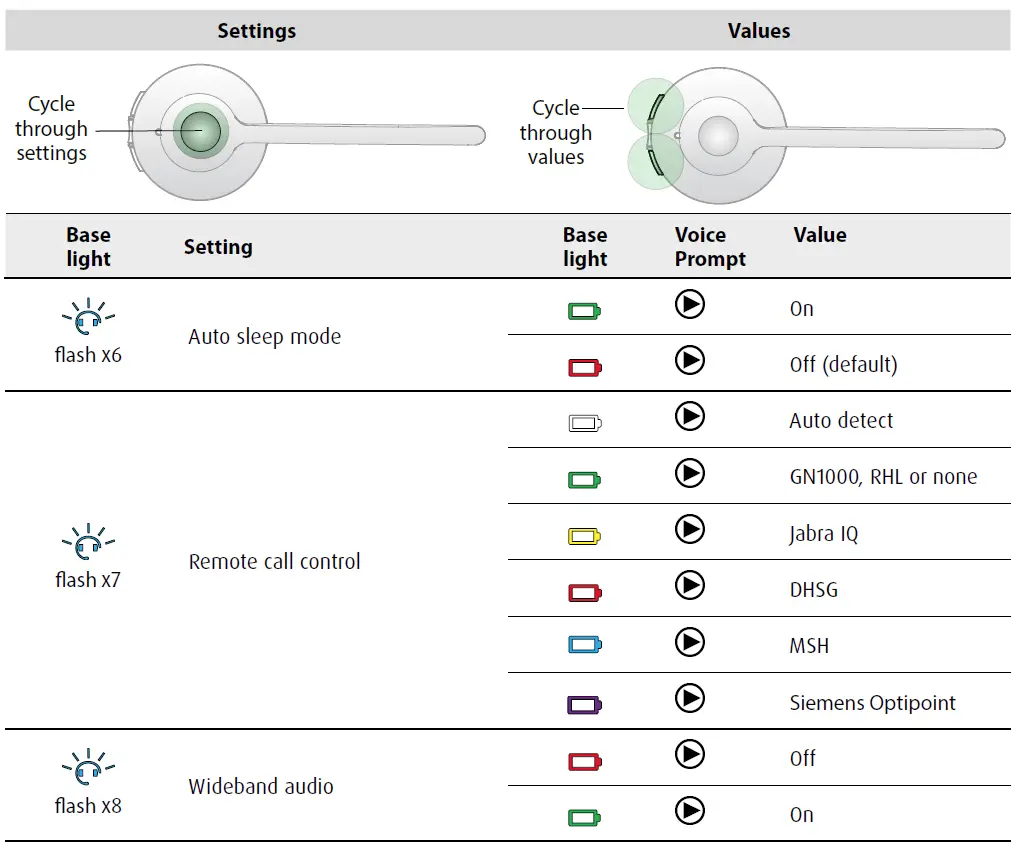The width and height of the screenshot is (1015, 850).
Task: Click the red battery icon for DHSG
Action: [585, 593]
